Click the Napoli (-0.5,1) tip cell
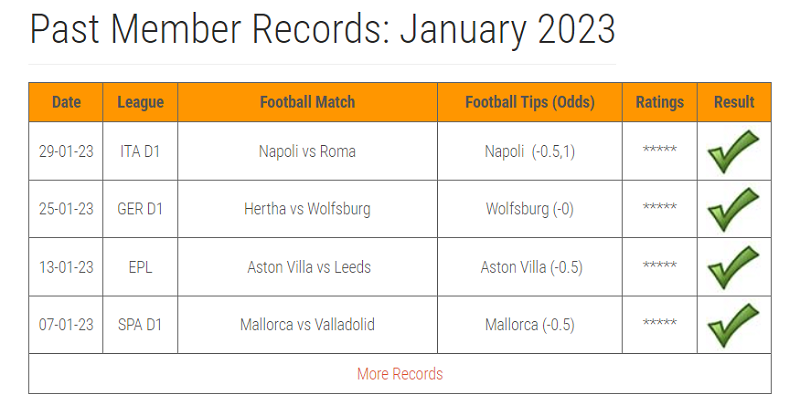800x395 pixels. tap(530, 151)
